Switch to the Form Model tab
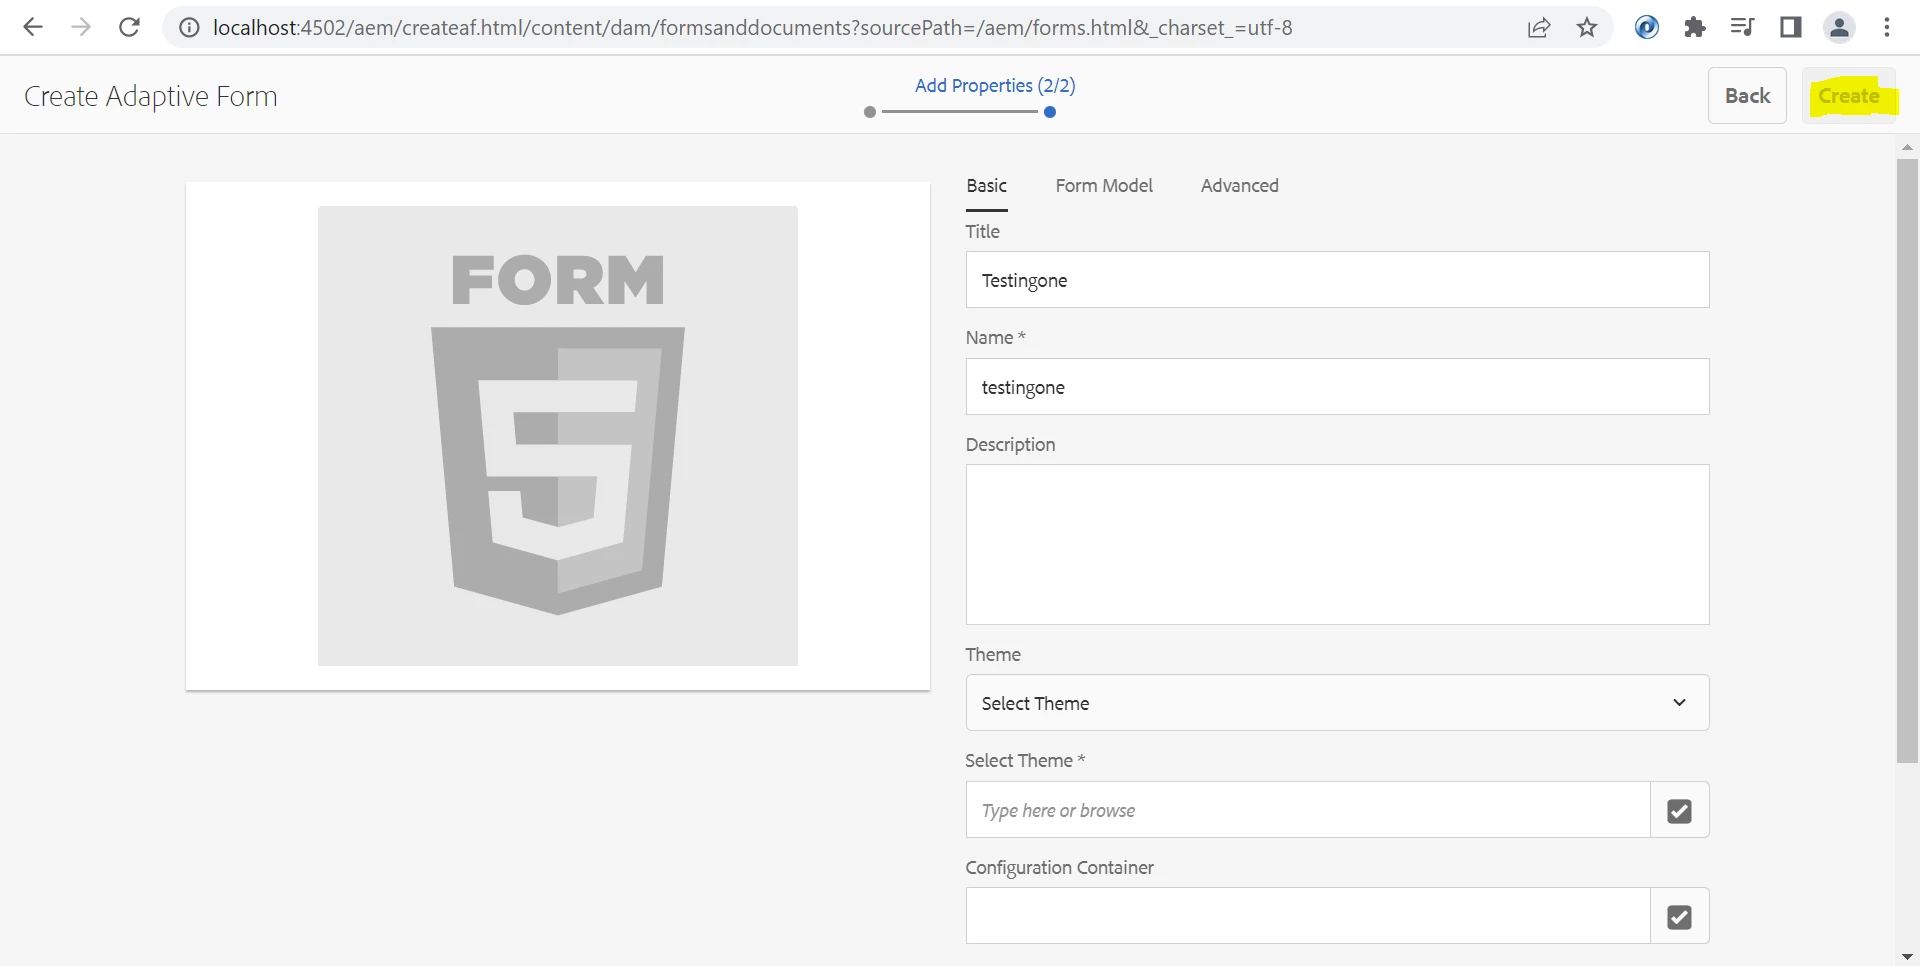1920x966 pixels. tap(1104, 186)
